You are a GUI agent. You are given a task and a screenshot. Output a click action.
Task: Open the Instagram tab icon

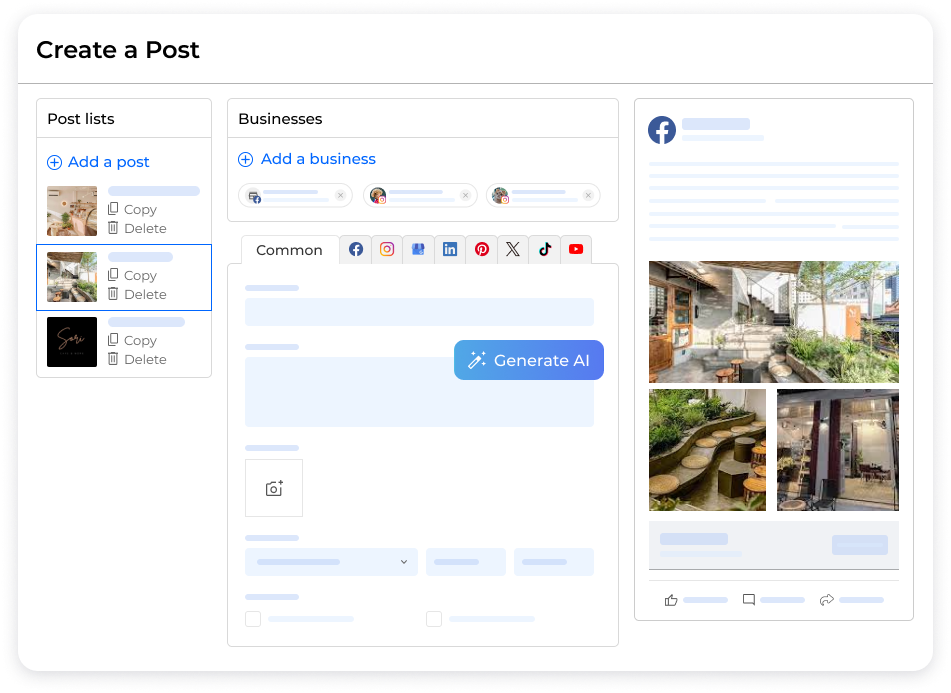(387, 249)
